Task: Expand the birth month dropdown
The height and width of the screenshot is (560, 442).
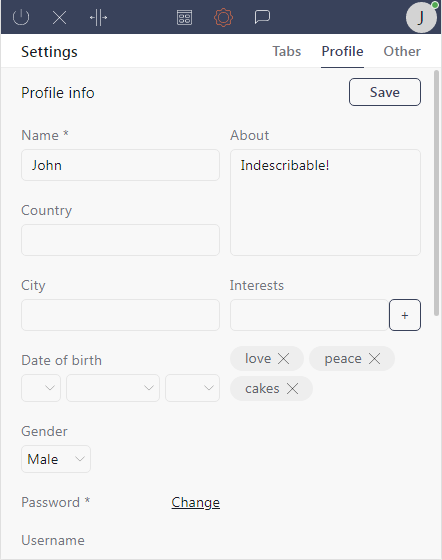Action: pos(113,388)
